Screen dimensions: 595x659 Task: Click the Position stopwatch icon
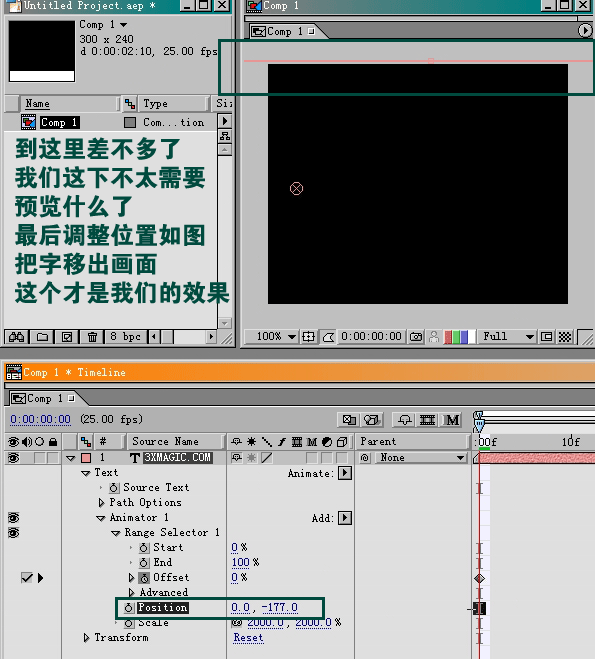click(x=129, y=608)
